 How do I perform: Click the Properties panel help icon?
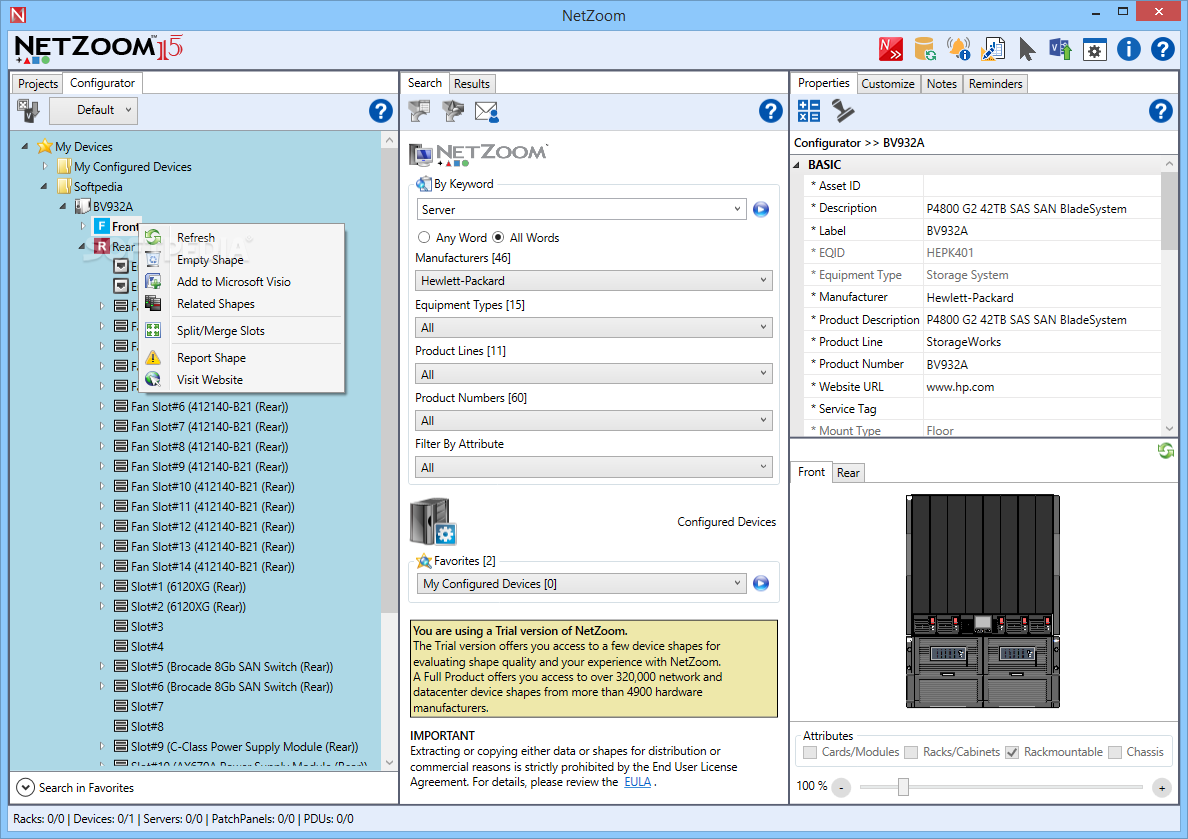pos(1160,111)
